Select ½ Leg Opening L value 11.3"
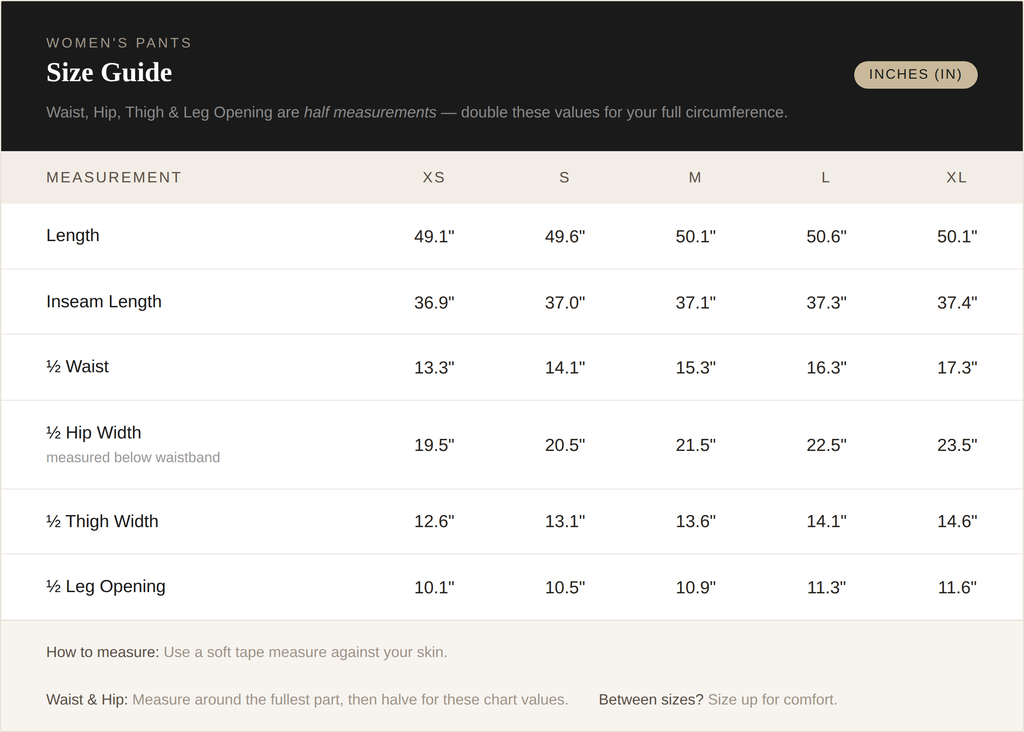This screenshot has height=732, width=1024. 826,588
